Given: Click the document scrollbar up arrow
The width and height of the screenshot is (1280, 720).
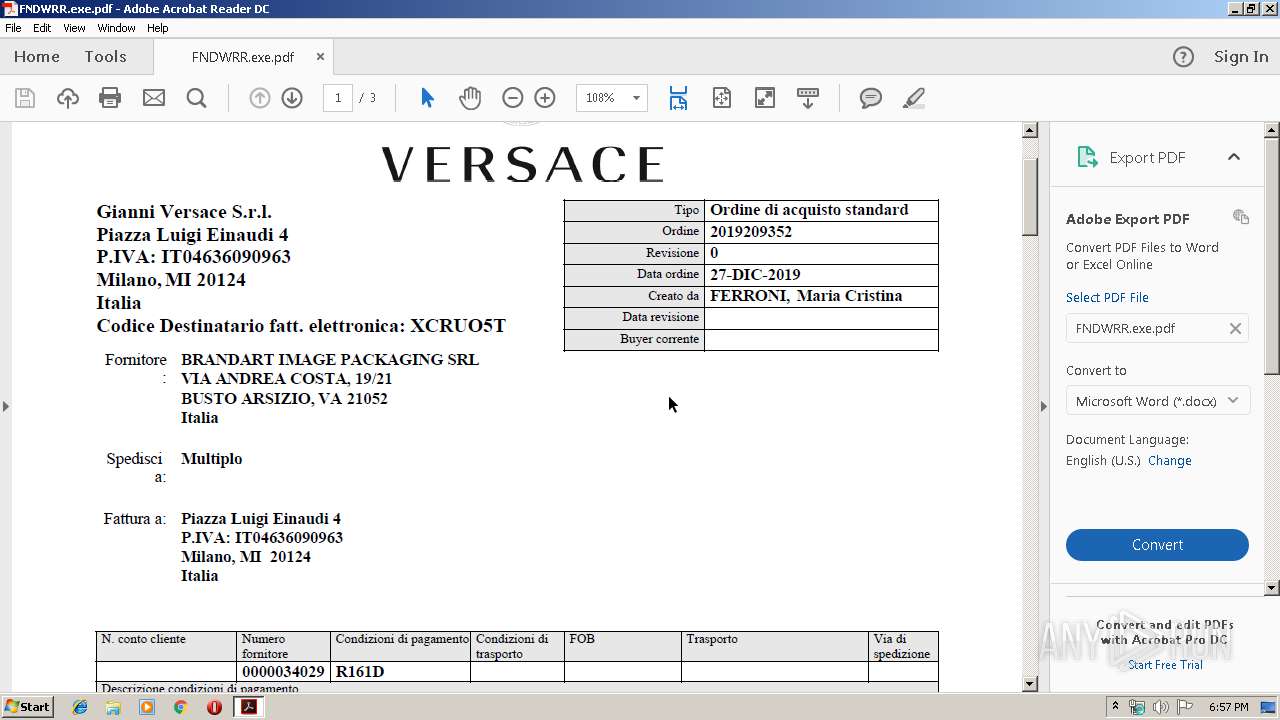Looking at the screenshot, I should (1030, 130).
